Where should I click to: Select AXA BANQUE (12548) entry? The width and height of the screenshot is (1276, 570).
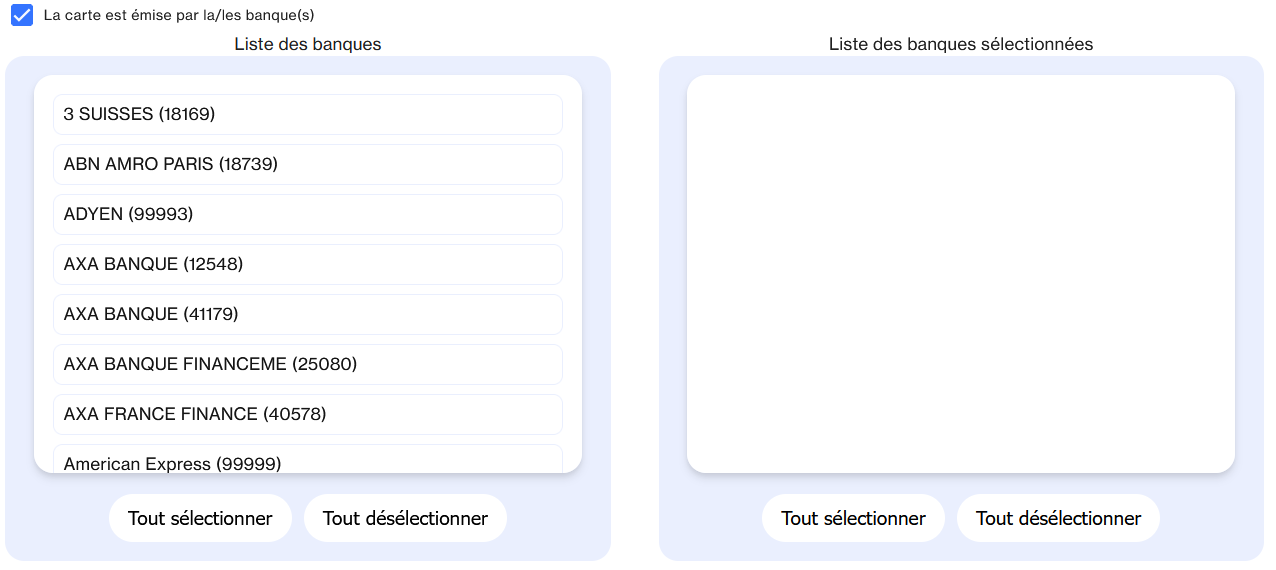[x=308, y=264]
